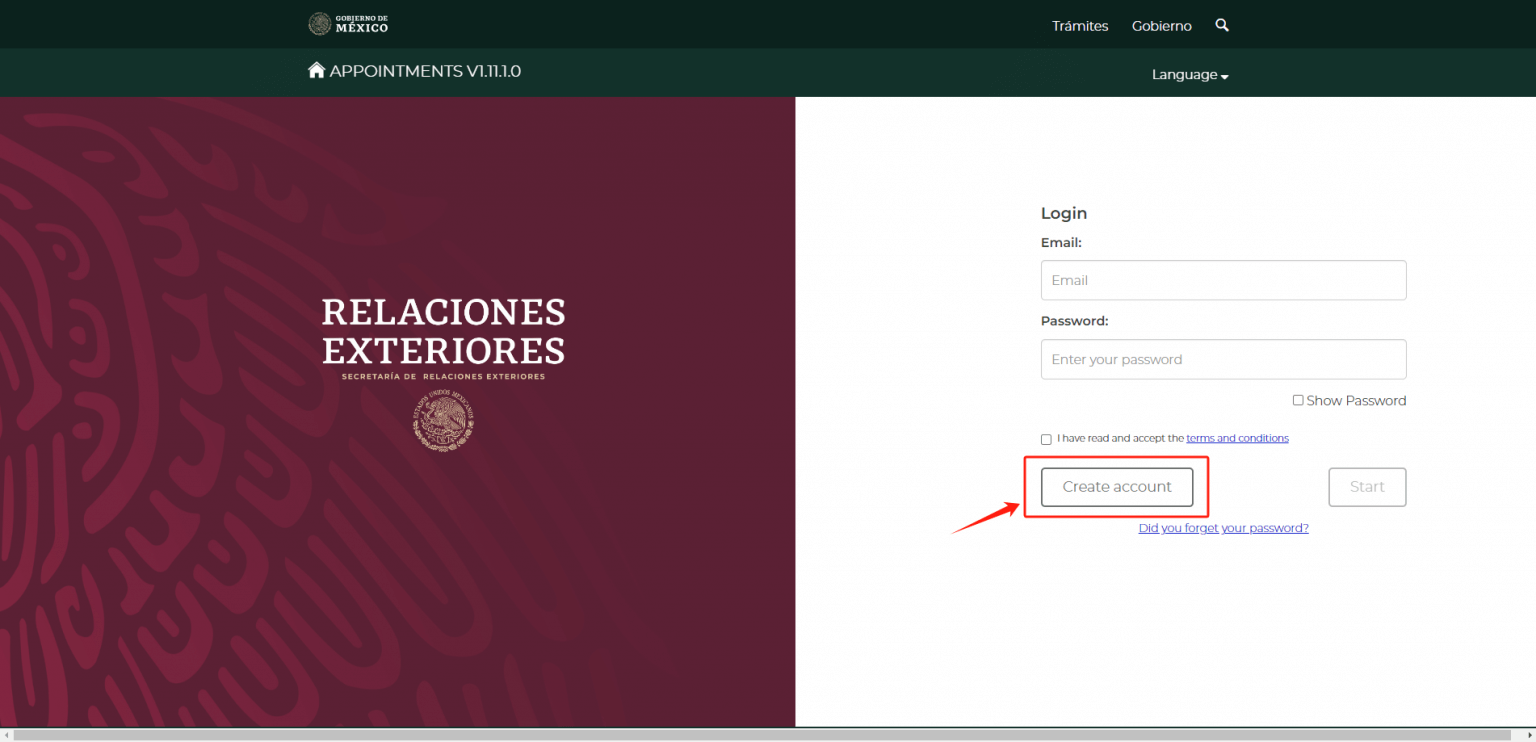Click the Start button
The image size is (1536, 742).
(x=1367, y=487)
